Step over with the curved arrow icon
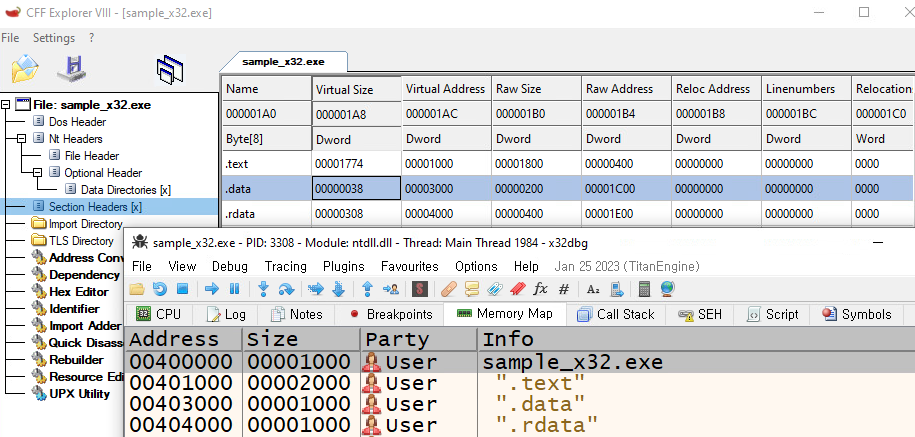The width and height of the screenshot is (915, 437). pos(286,289)
